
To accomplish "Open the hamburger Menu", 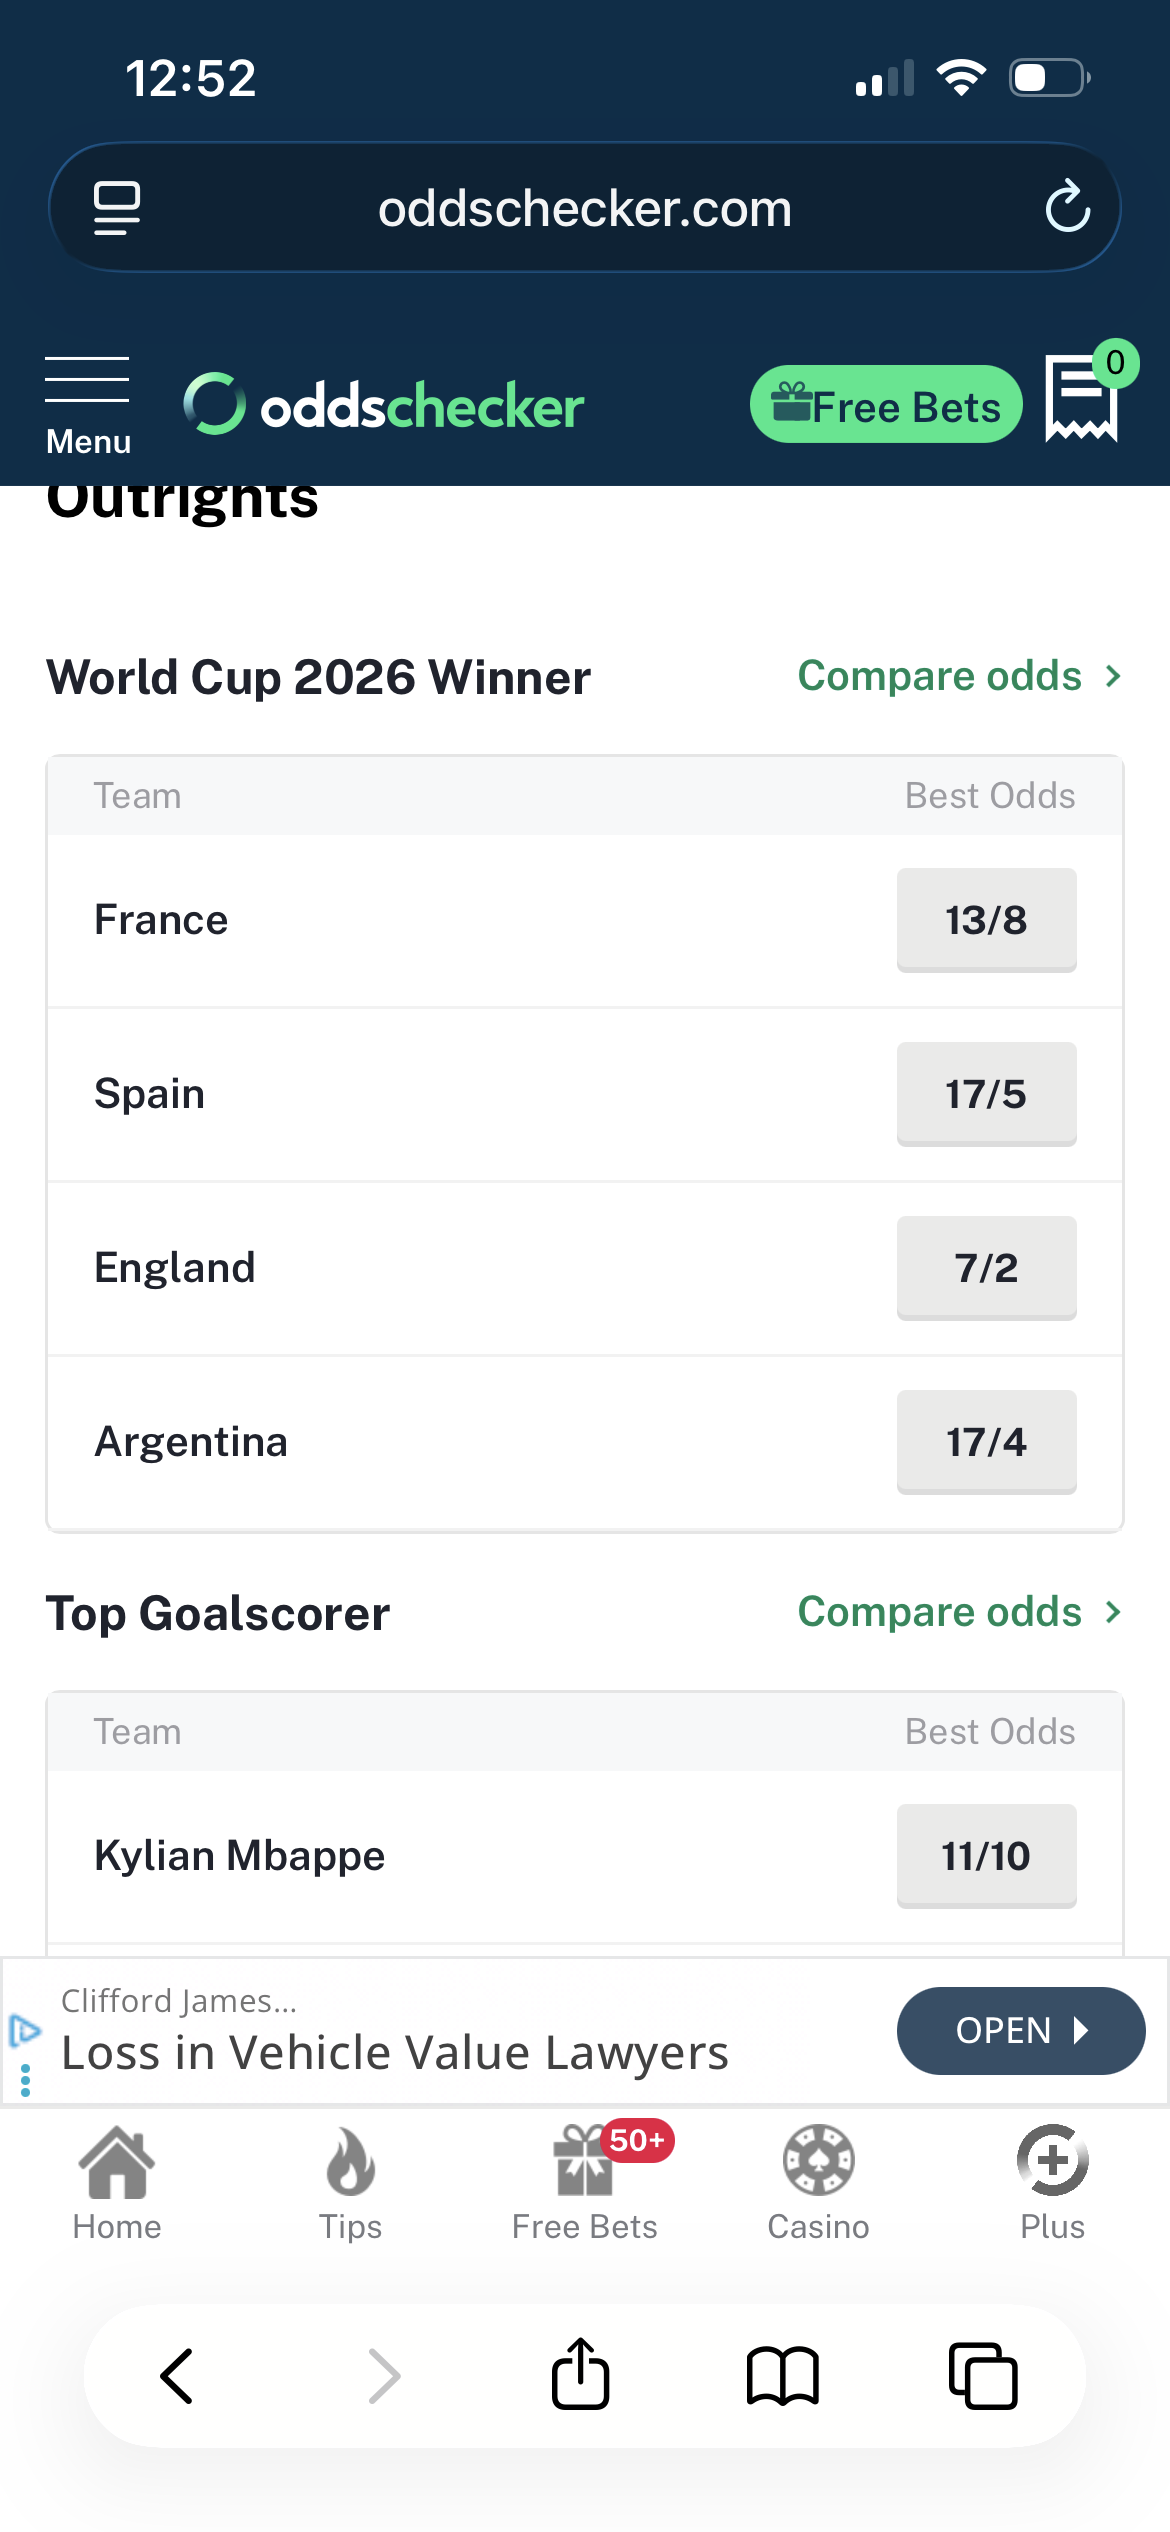I will (88, 406).
